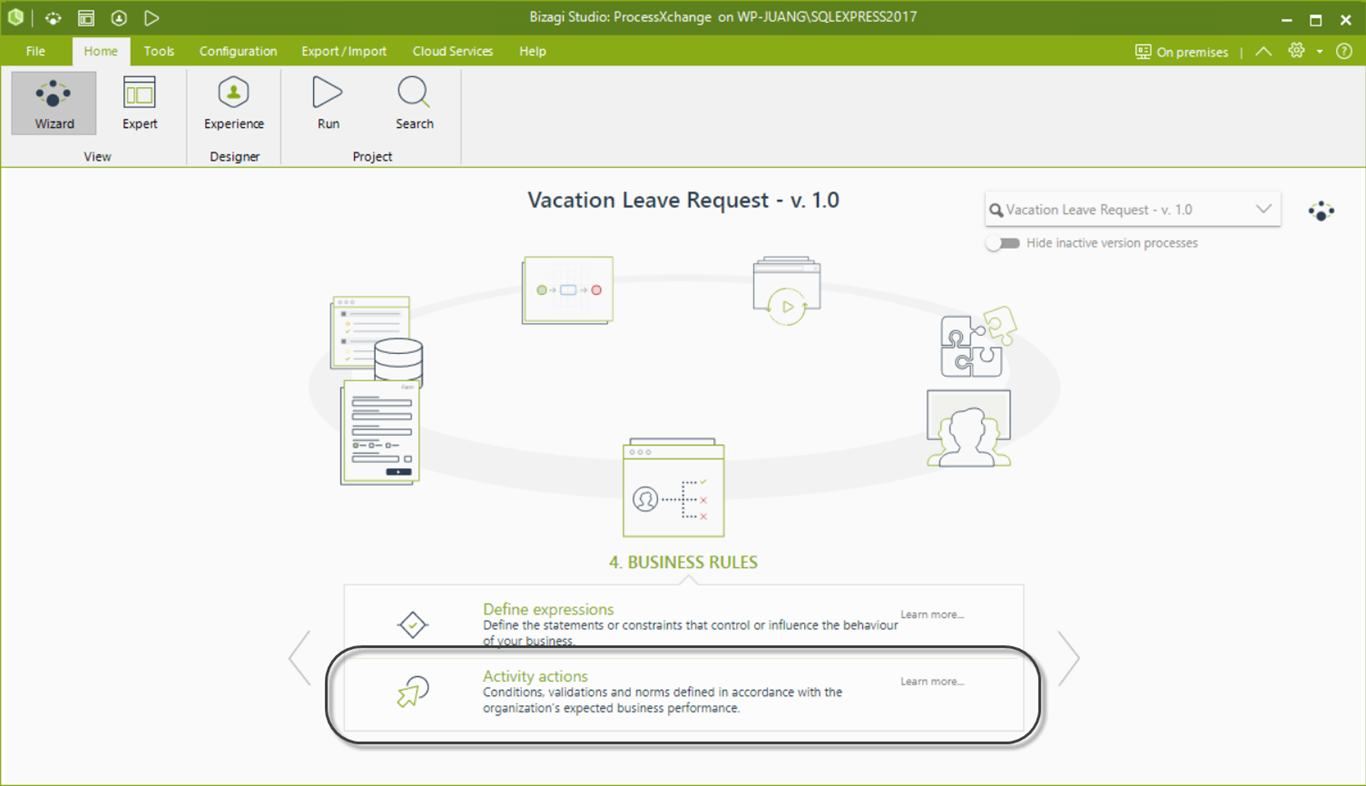Click the On premises label
Screen dimensions: 1366x786
click(1192, 52)
